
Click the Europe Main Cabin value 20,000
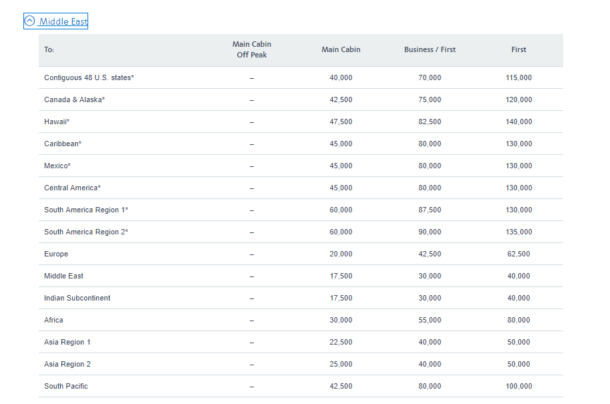click(341, 254)
